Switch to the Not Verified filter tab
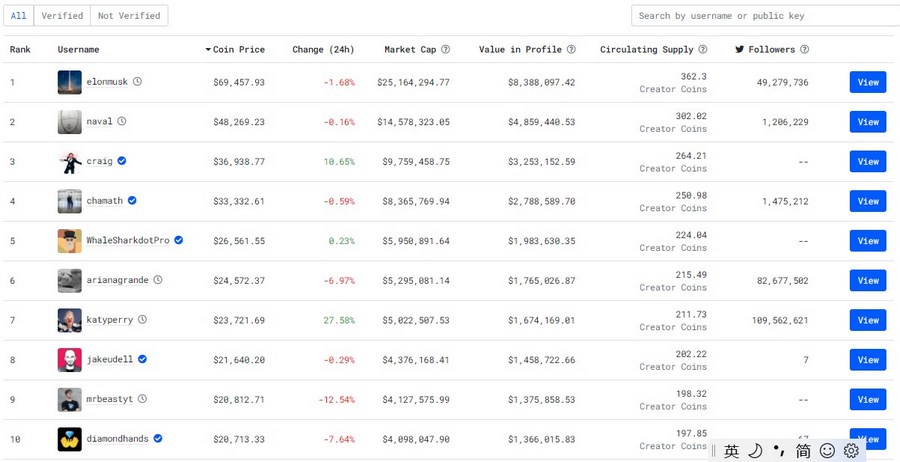This screenshot has width=900, height=462. point(128,16)
